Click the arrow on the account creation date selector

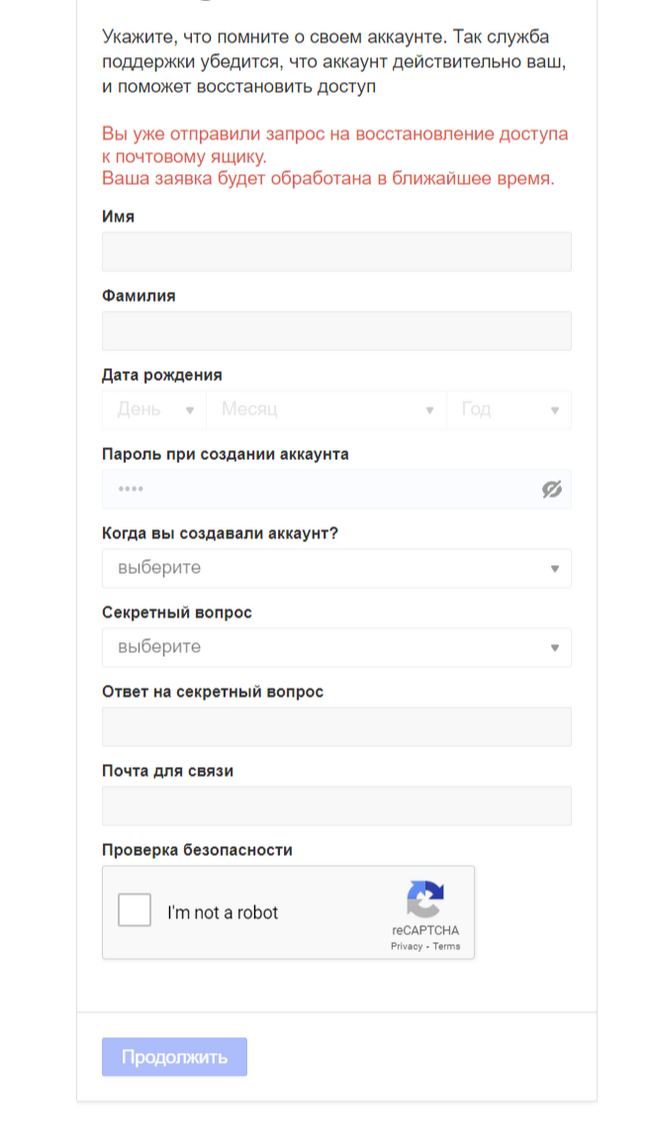coord(555,568)
